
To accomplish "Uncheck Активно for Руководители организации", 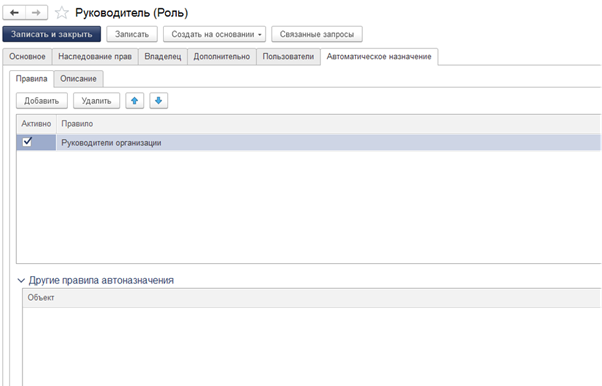I will (27, 142).
